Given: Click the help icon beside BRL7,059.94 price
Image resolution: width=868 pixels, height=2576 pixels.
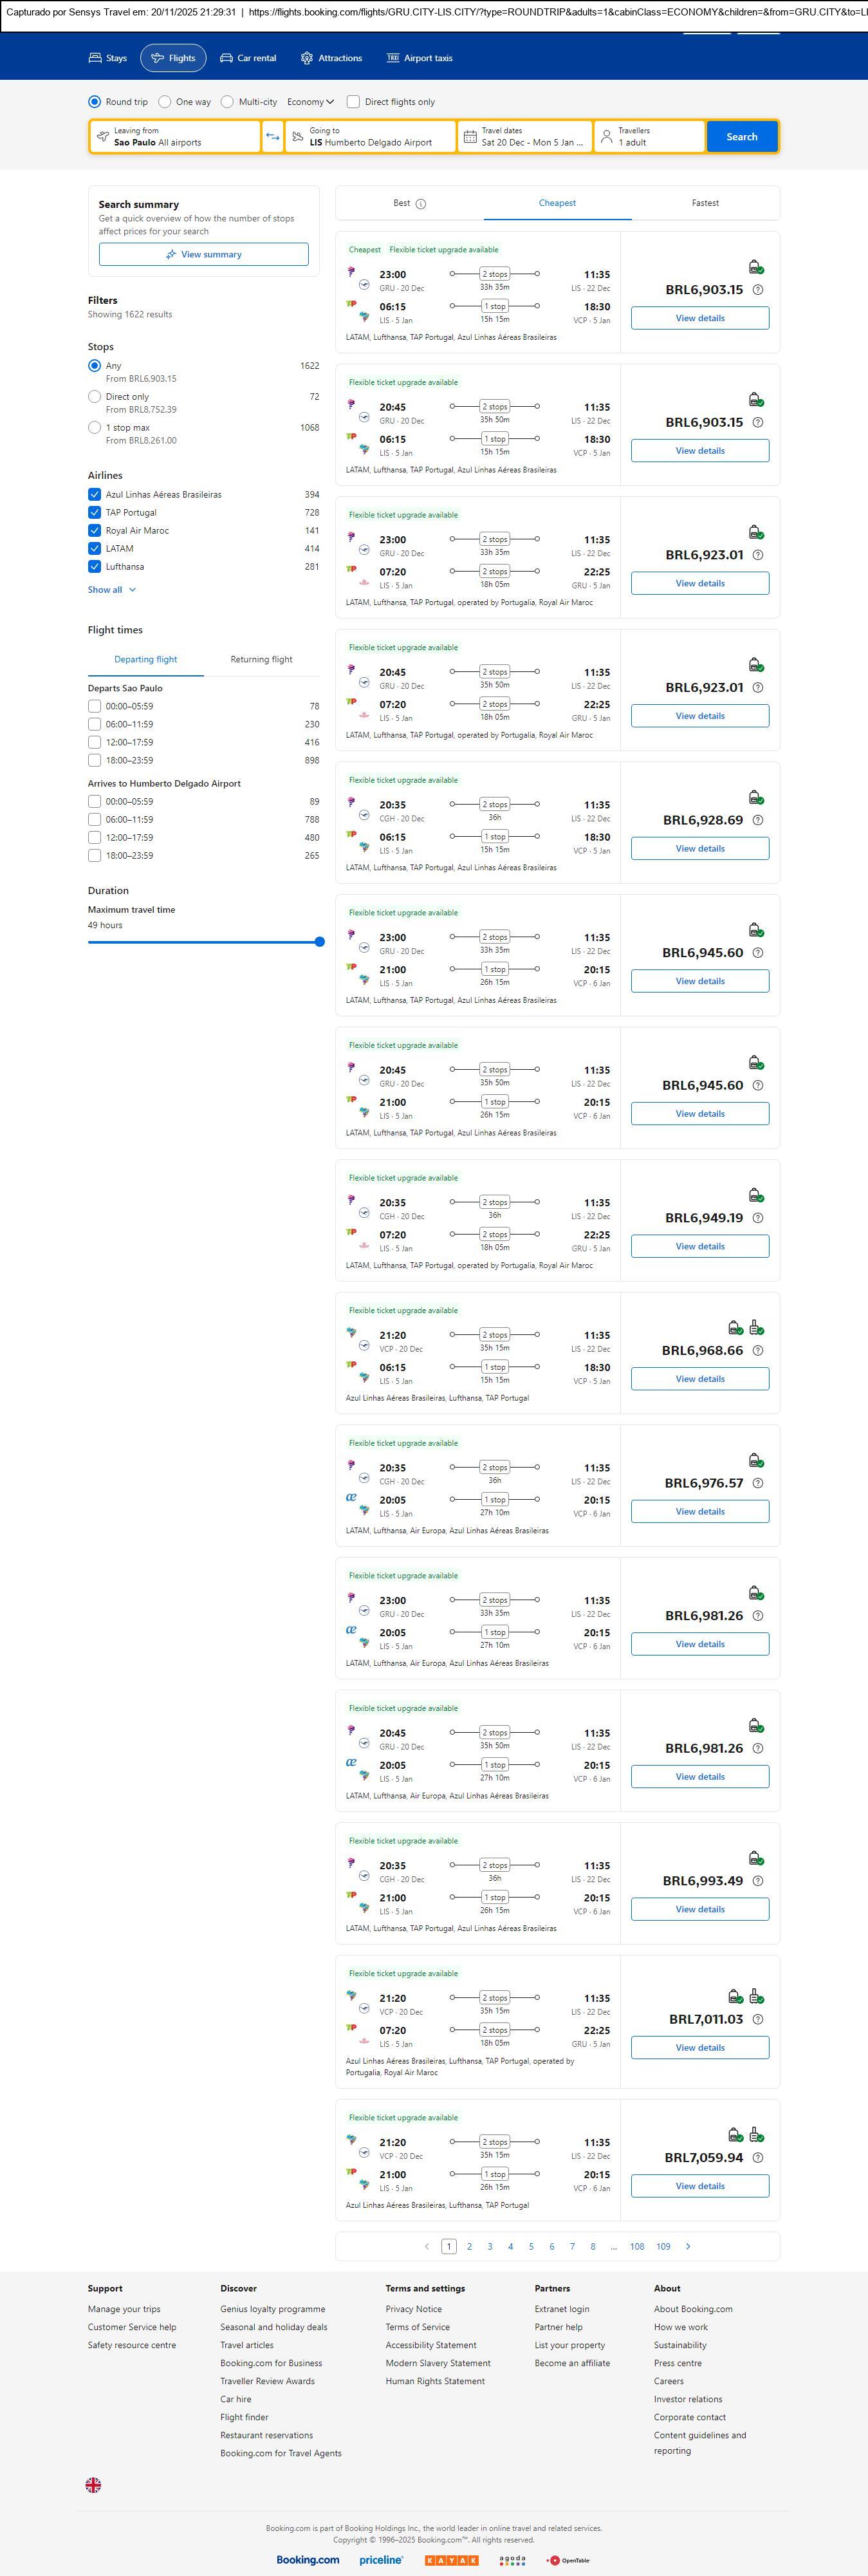Looking at the screenshot, I should pos(757,2157).
